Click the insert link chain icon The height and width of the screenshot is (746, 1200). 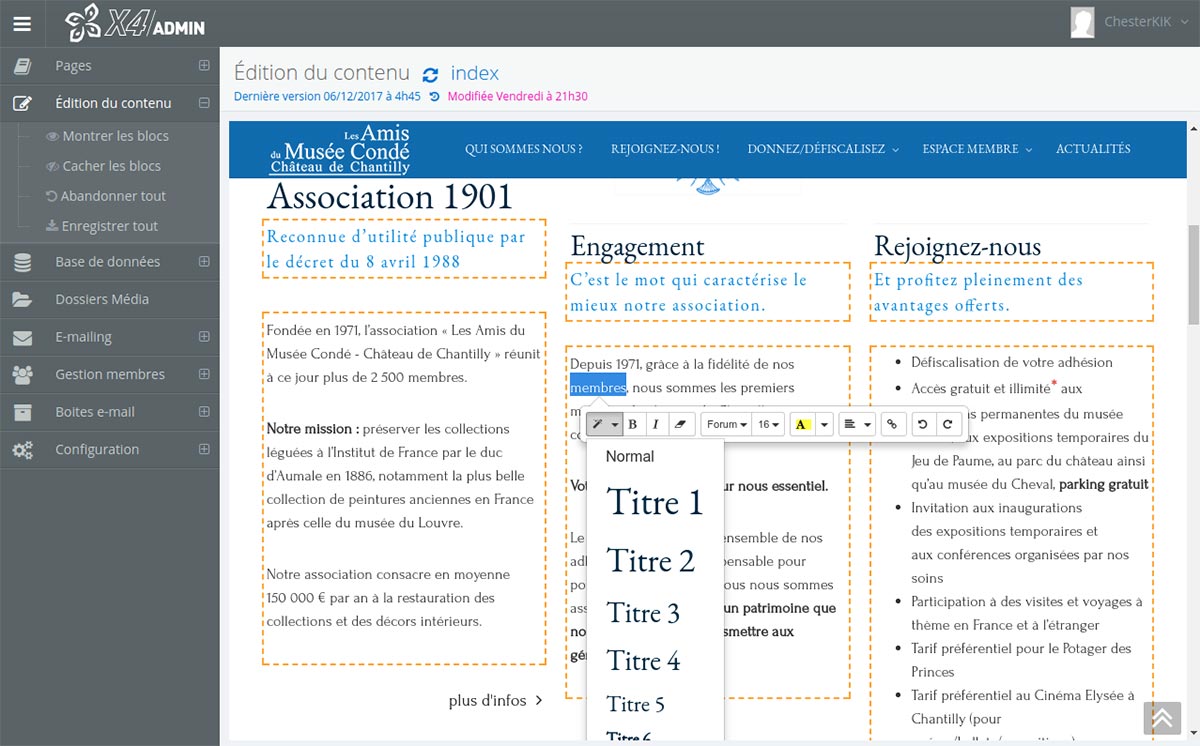coord(893,425)
